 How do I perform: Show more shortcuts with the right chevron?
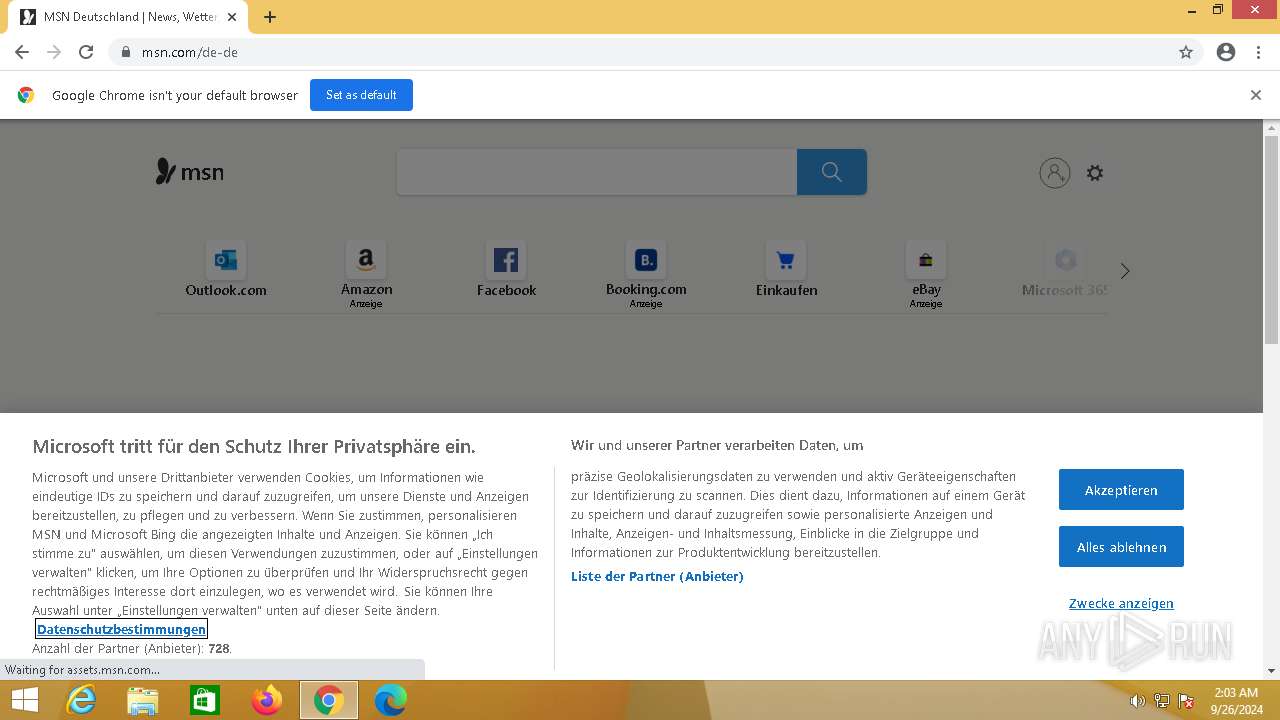1125,271
